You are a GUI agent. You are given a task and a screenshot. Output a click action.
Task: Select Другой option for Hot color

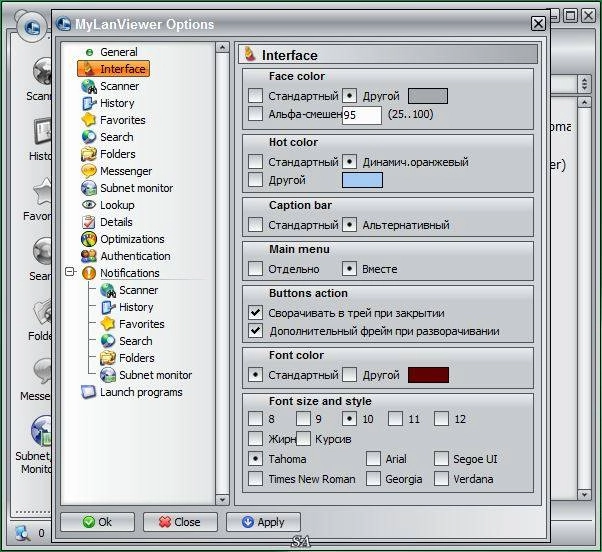click(255, 179)
